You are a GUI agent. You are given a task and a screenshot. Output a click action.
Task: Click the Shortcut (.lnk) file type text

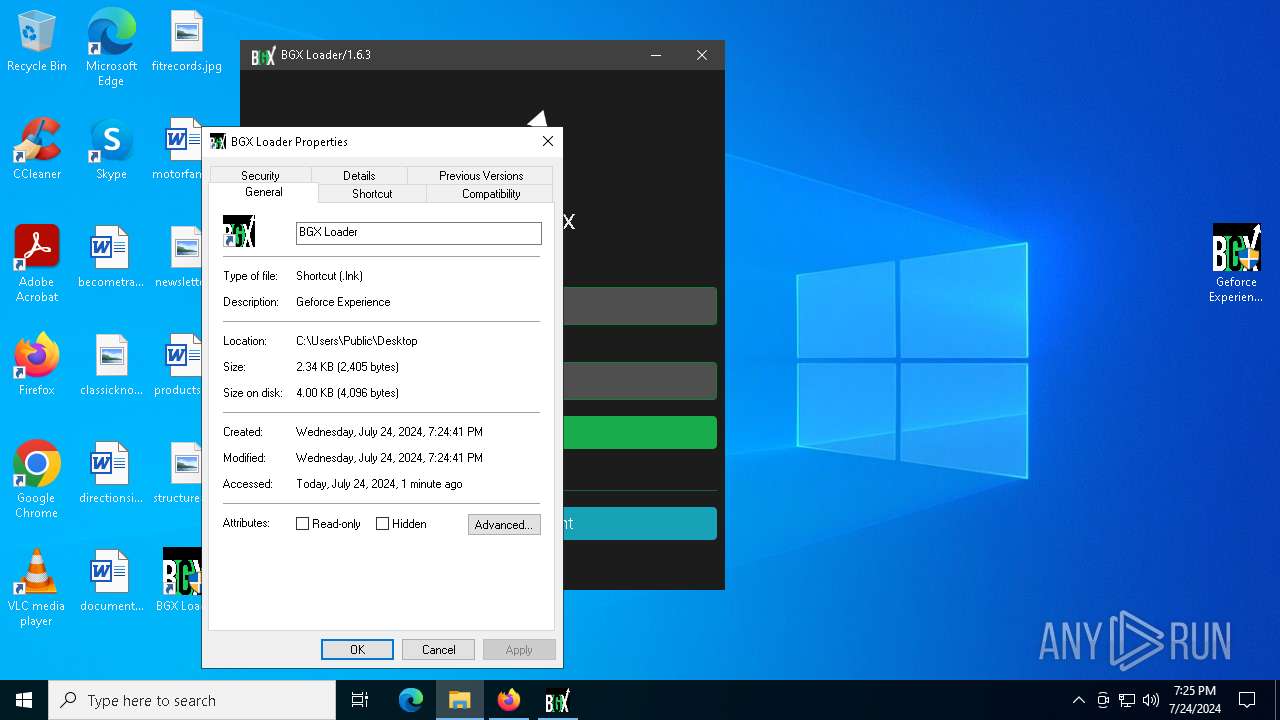(329, 276)
